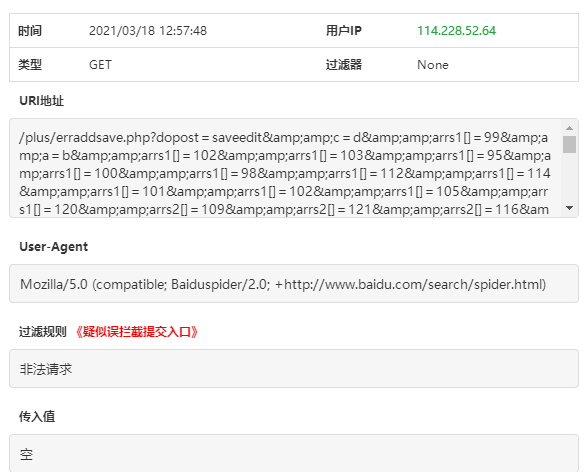Click the 传入值 heading
Viewport: 588px width, 472px height.
pos(37,417)
